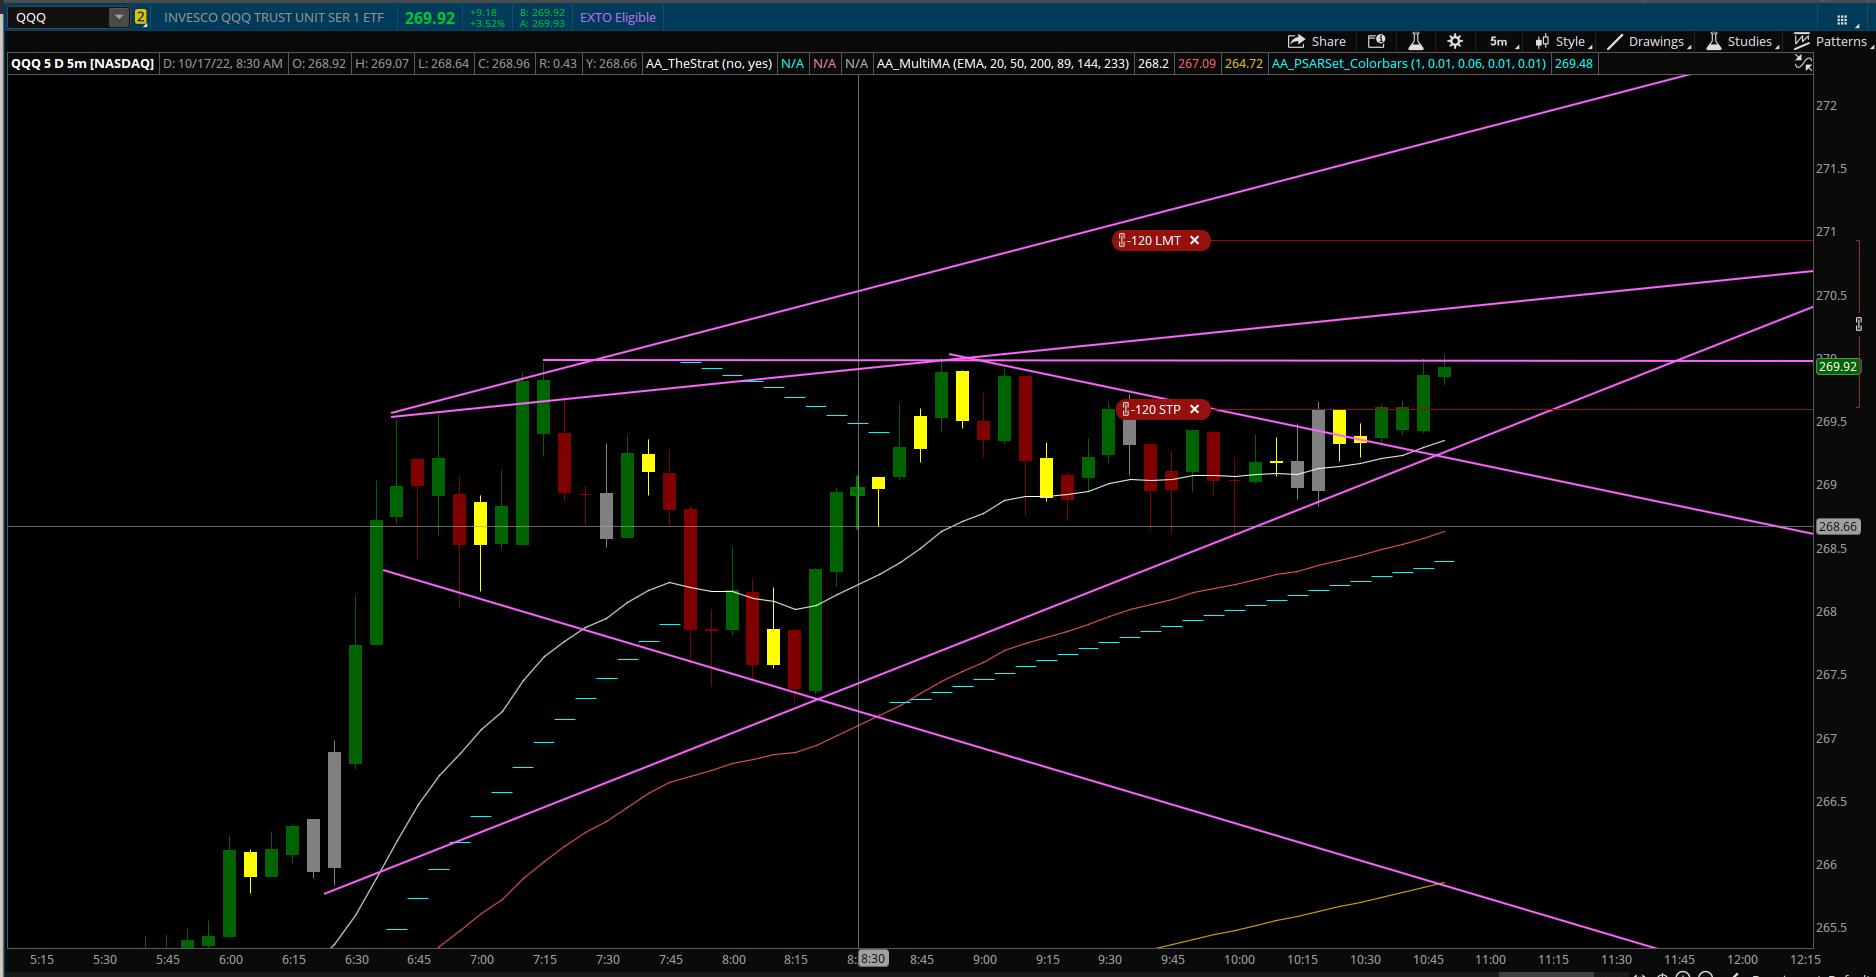Click the green 269.92 price axis bubble
The height and width of the screenshot is (977, 1876).
click(x=1838, y=367)
